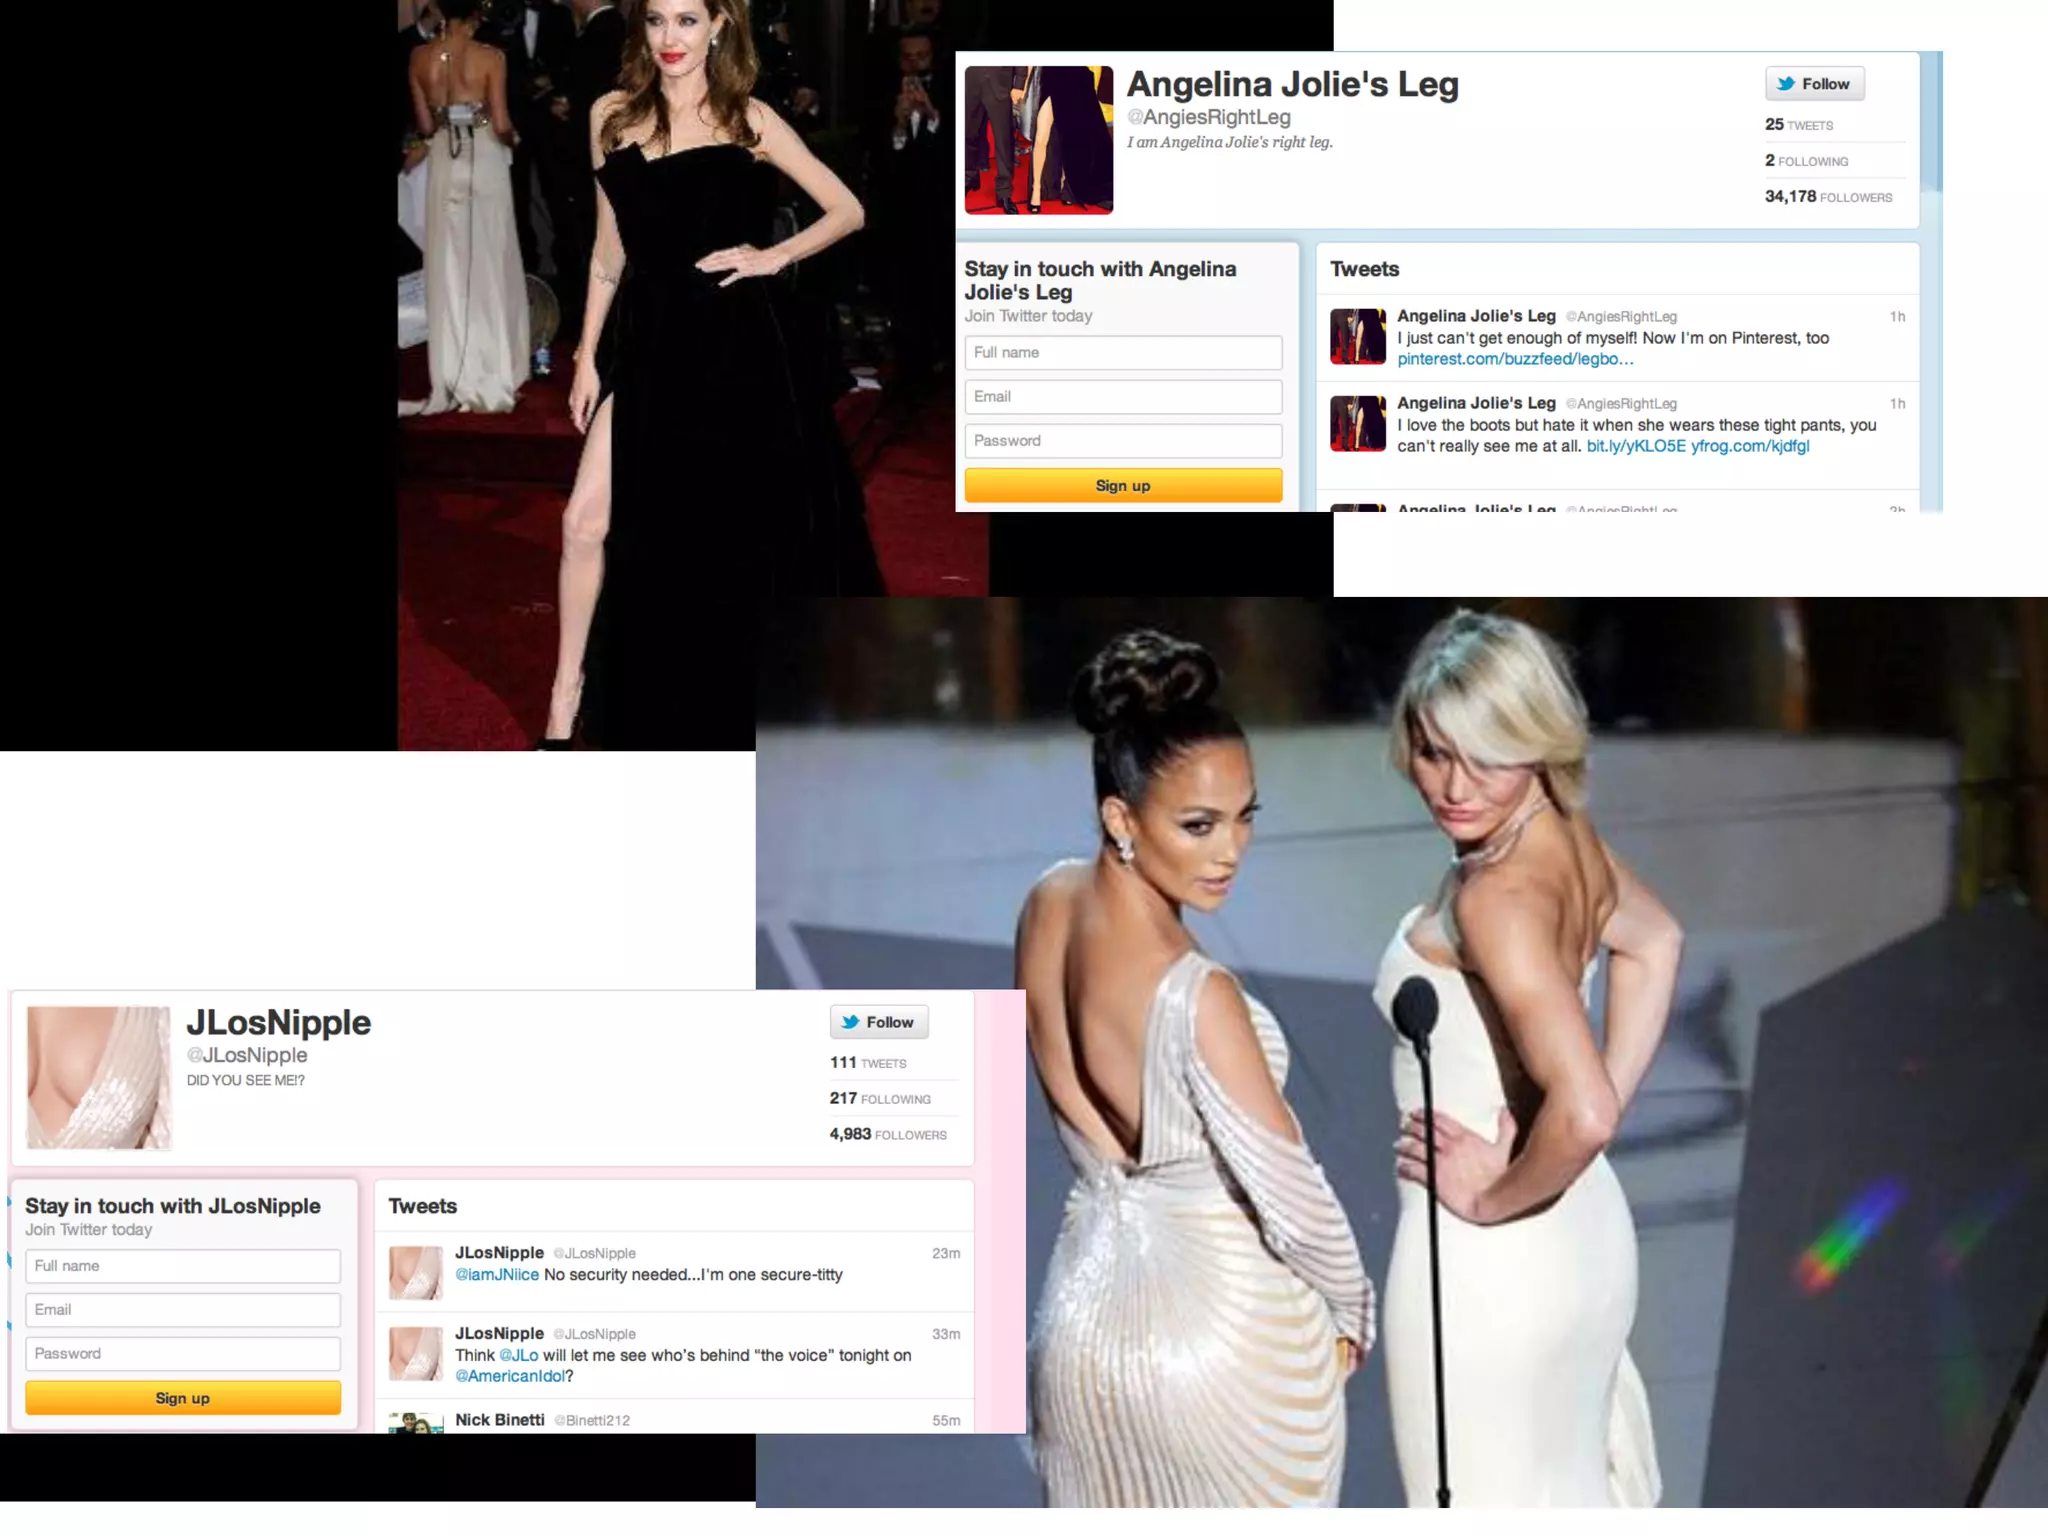2048x1536 pixels.
Task: Open the bit.ly/yKLO5E link in tweet
Action: point(1635,446)
